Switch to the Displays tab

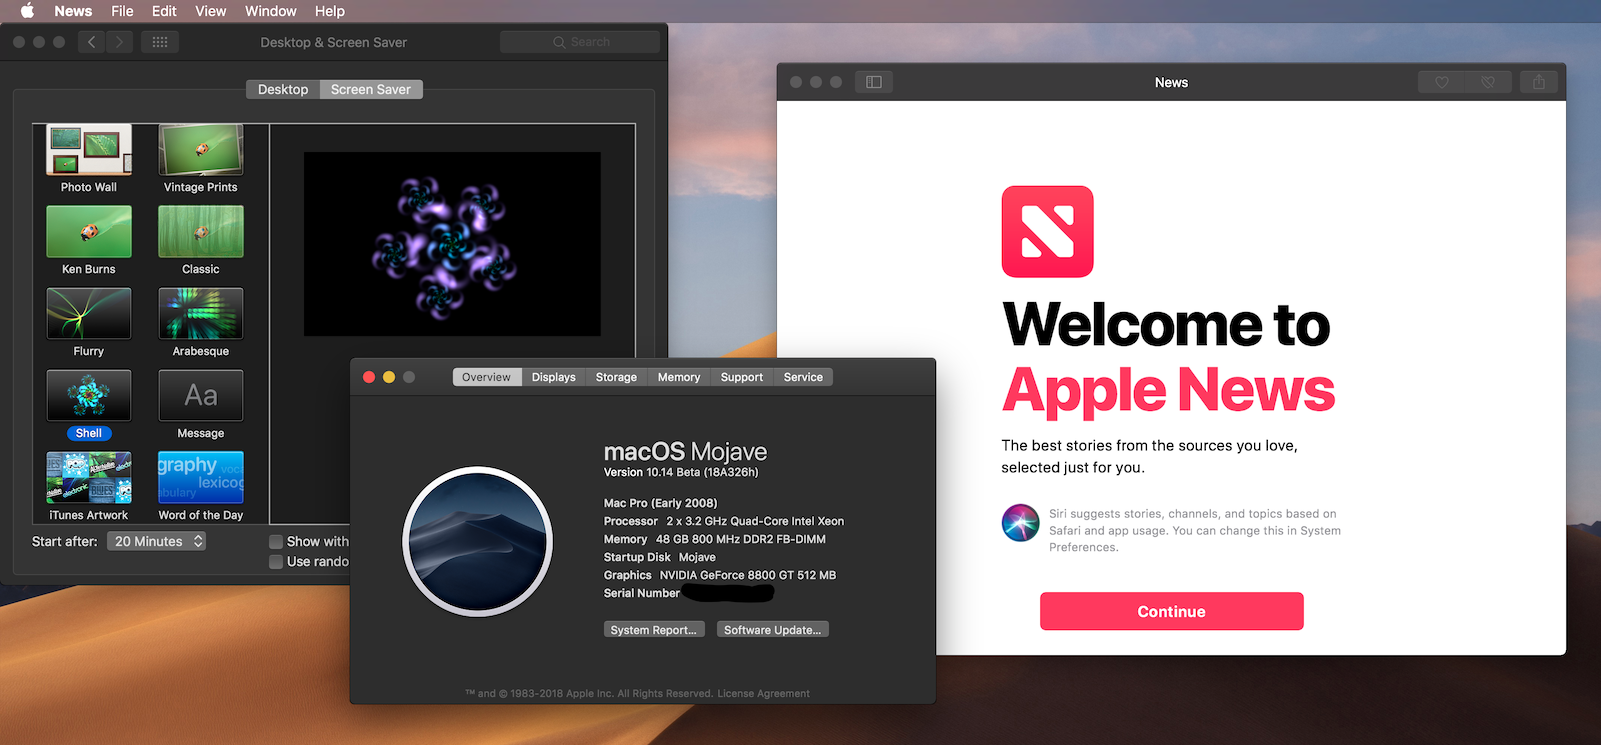pyautogui.click(x=554, y=377)
